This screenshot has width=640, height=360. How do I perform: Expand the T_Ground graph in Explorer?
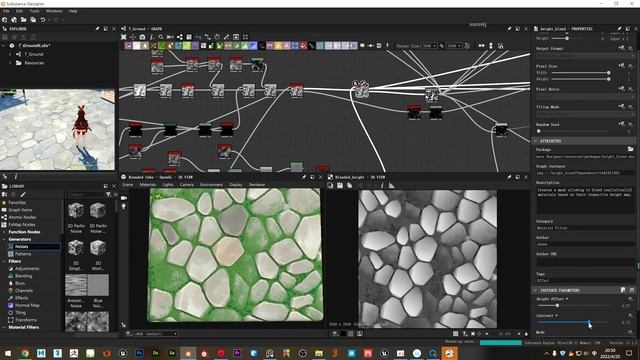pos(10,54)
